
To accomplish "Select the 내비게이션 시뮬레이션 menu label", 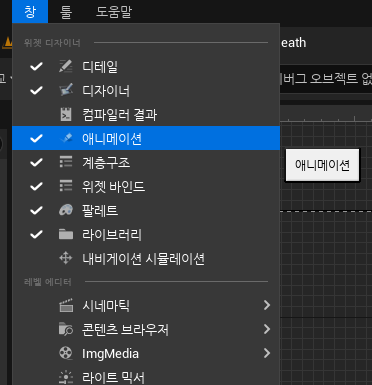I will (x=143, y=259).
